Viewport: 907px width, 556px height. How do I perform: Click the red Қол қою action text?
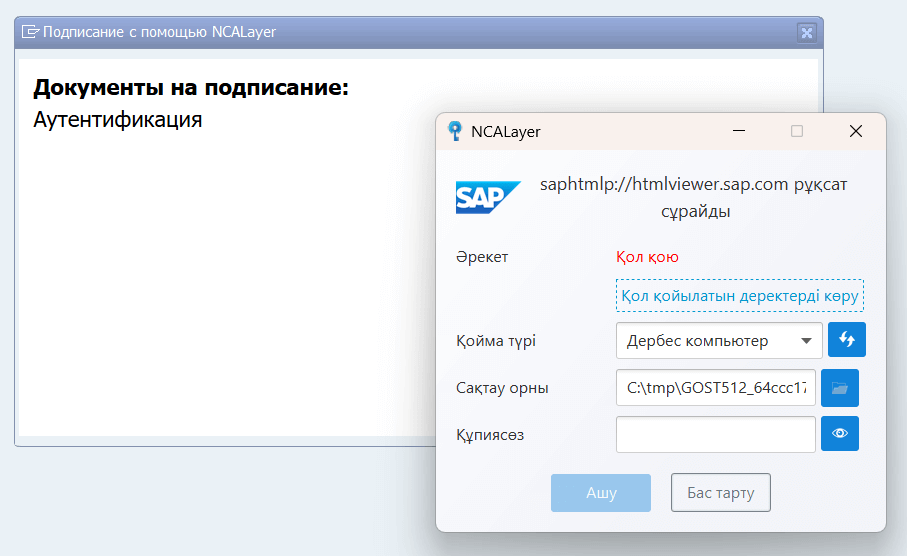pos(649,257)
